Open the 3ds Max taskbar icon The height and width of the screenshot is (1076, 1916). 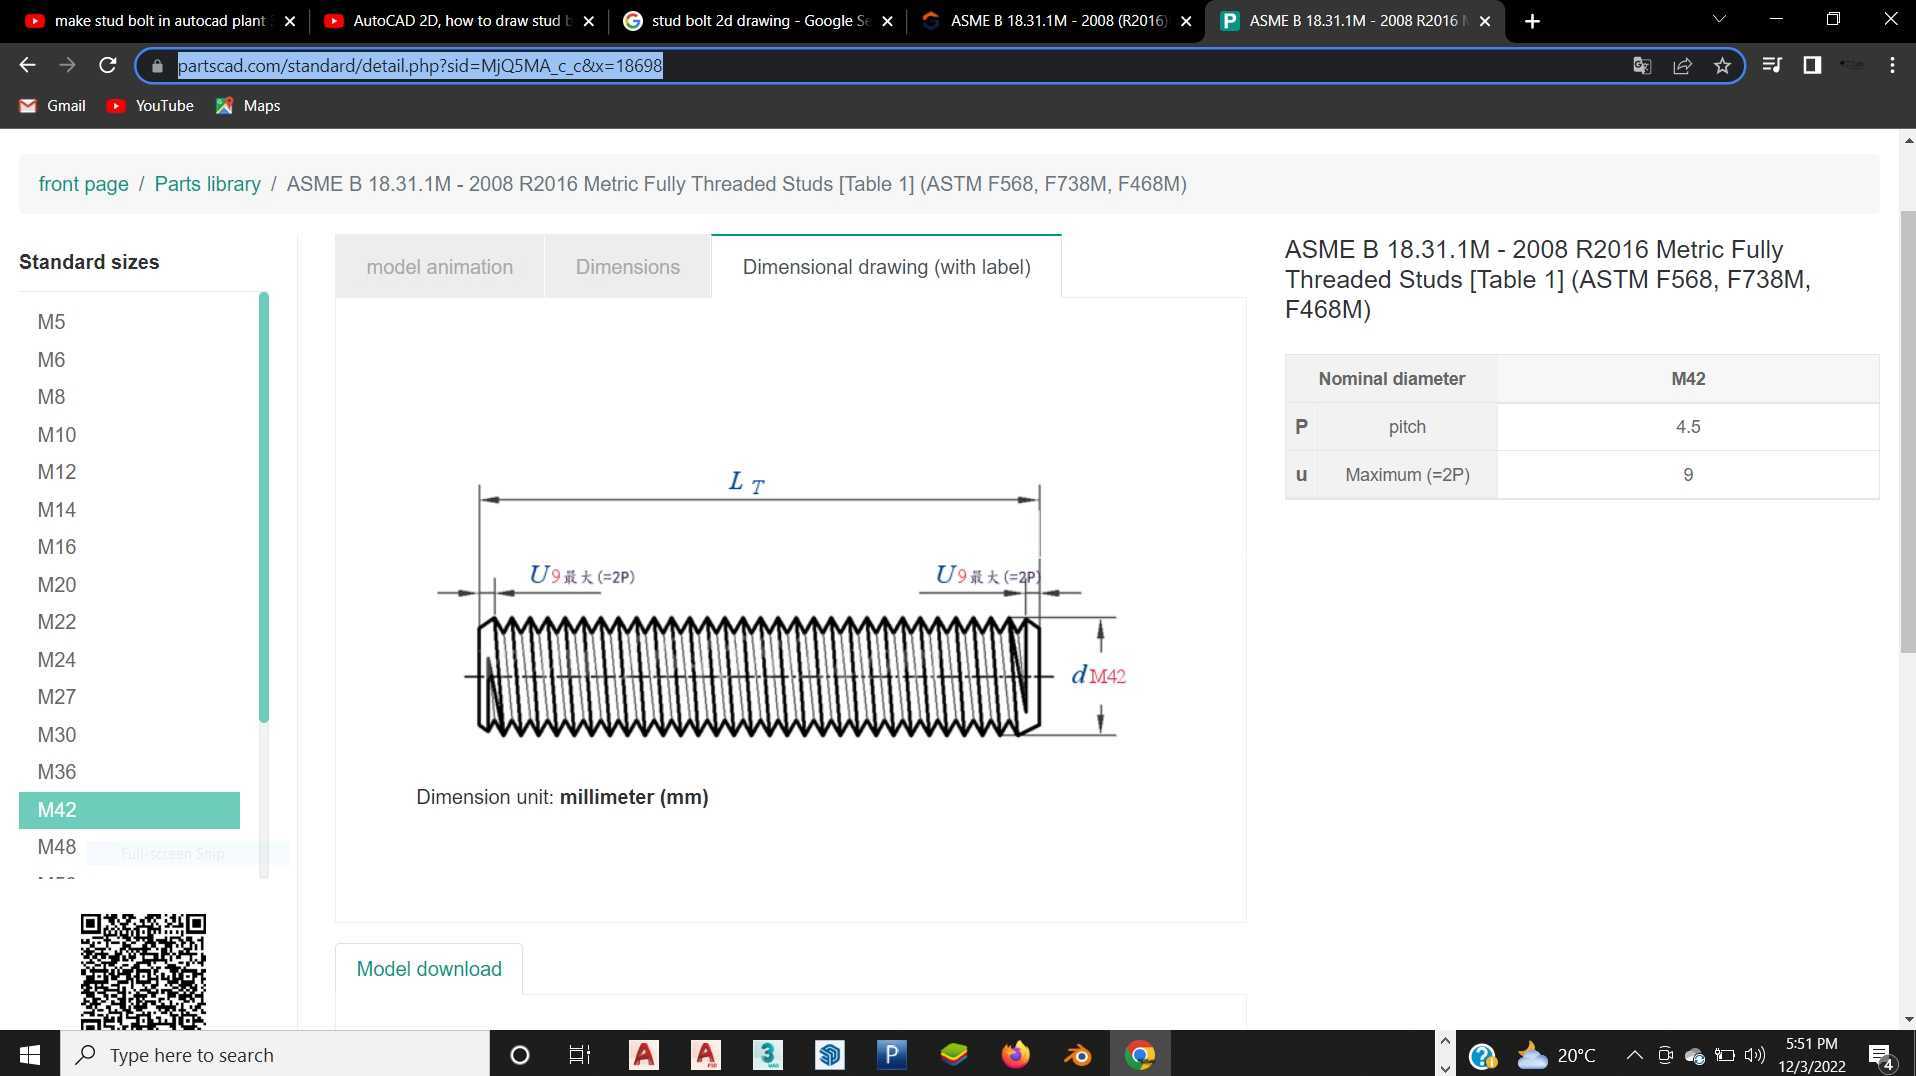[x=767, y=1055]
